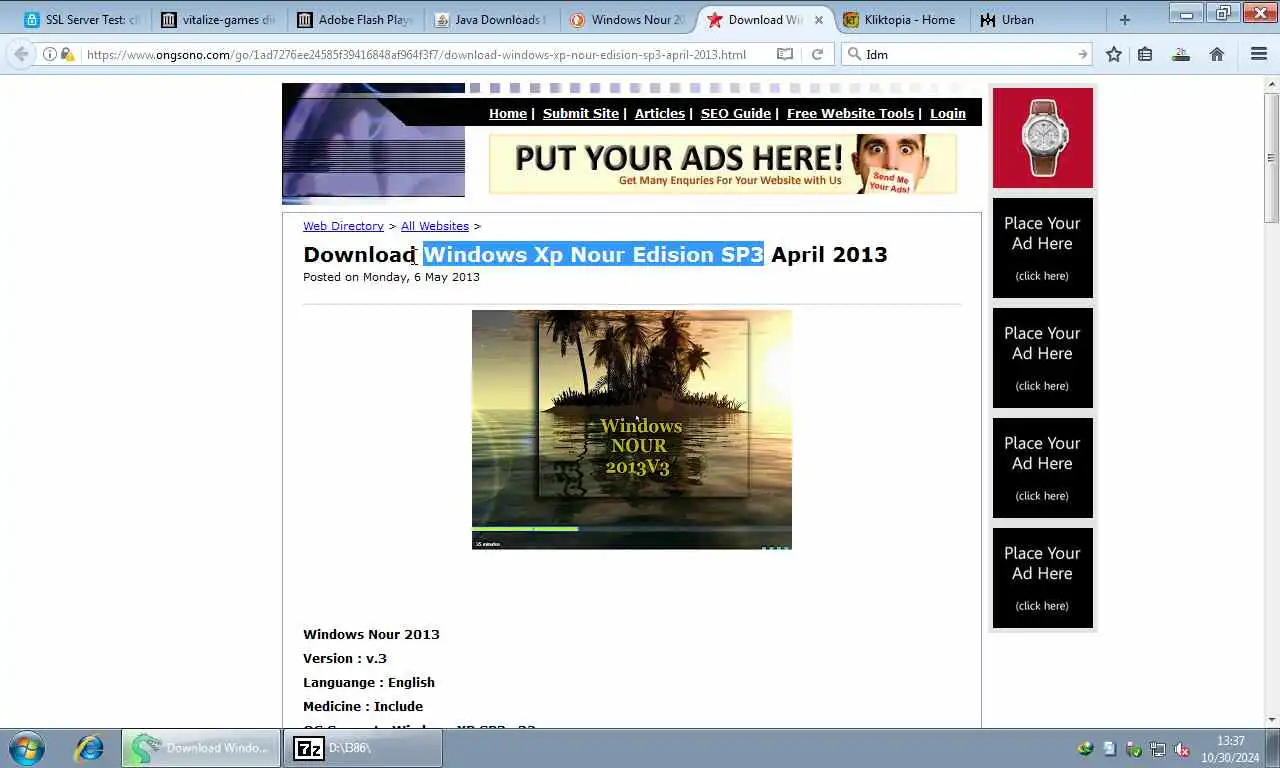1280x768 pixels.
Task: Bookmark this page with the star icon
Action: tap(1114, 54)
